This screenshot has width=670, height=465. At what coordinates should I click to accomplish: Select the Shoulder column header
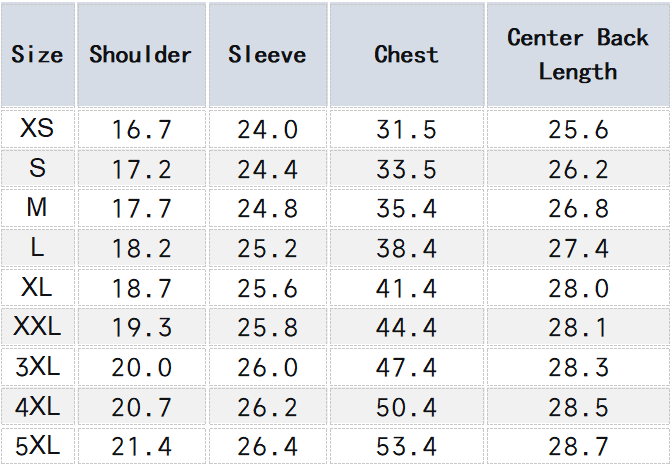point(140,55)
